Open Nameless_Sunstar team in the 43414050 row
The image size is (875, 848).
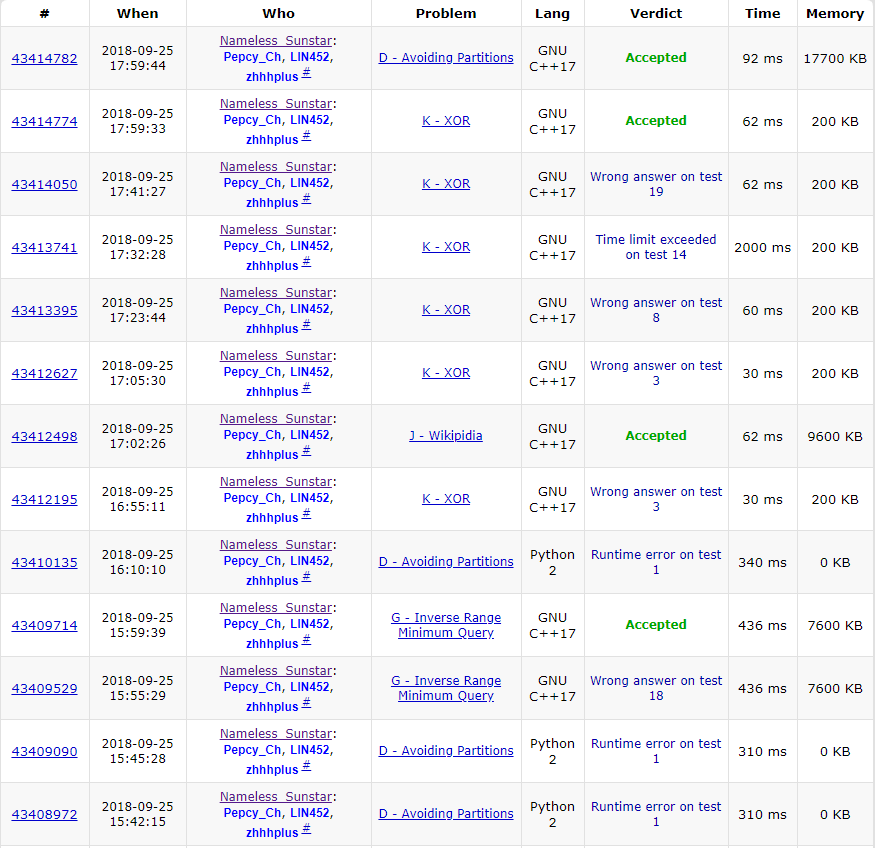(276, 167)
